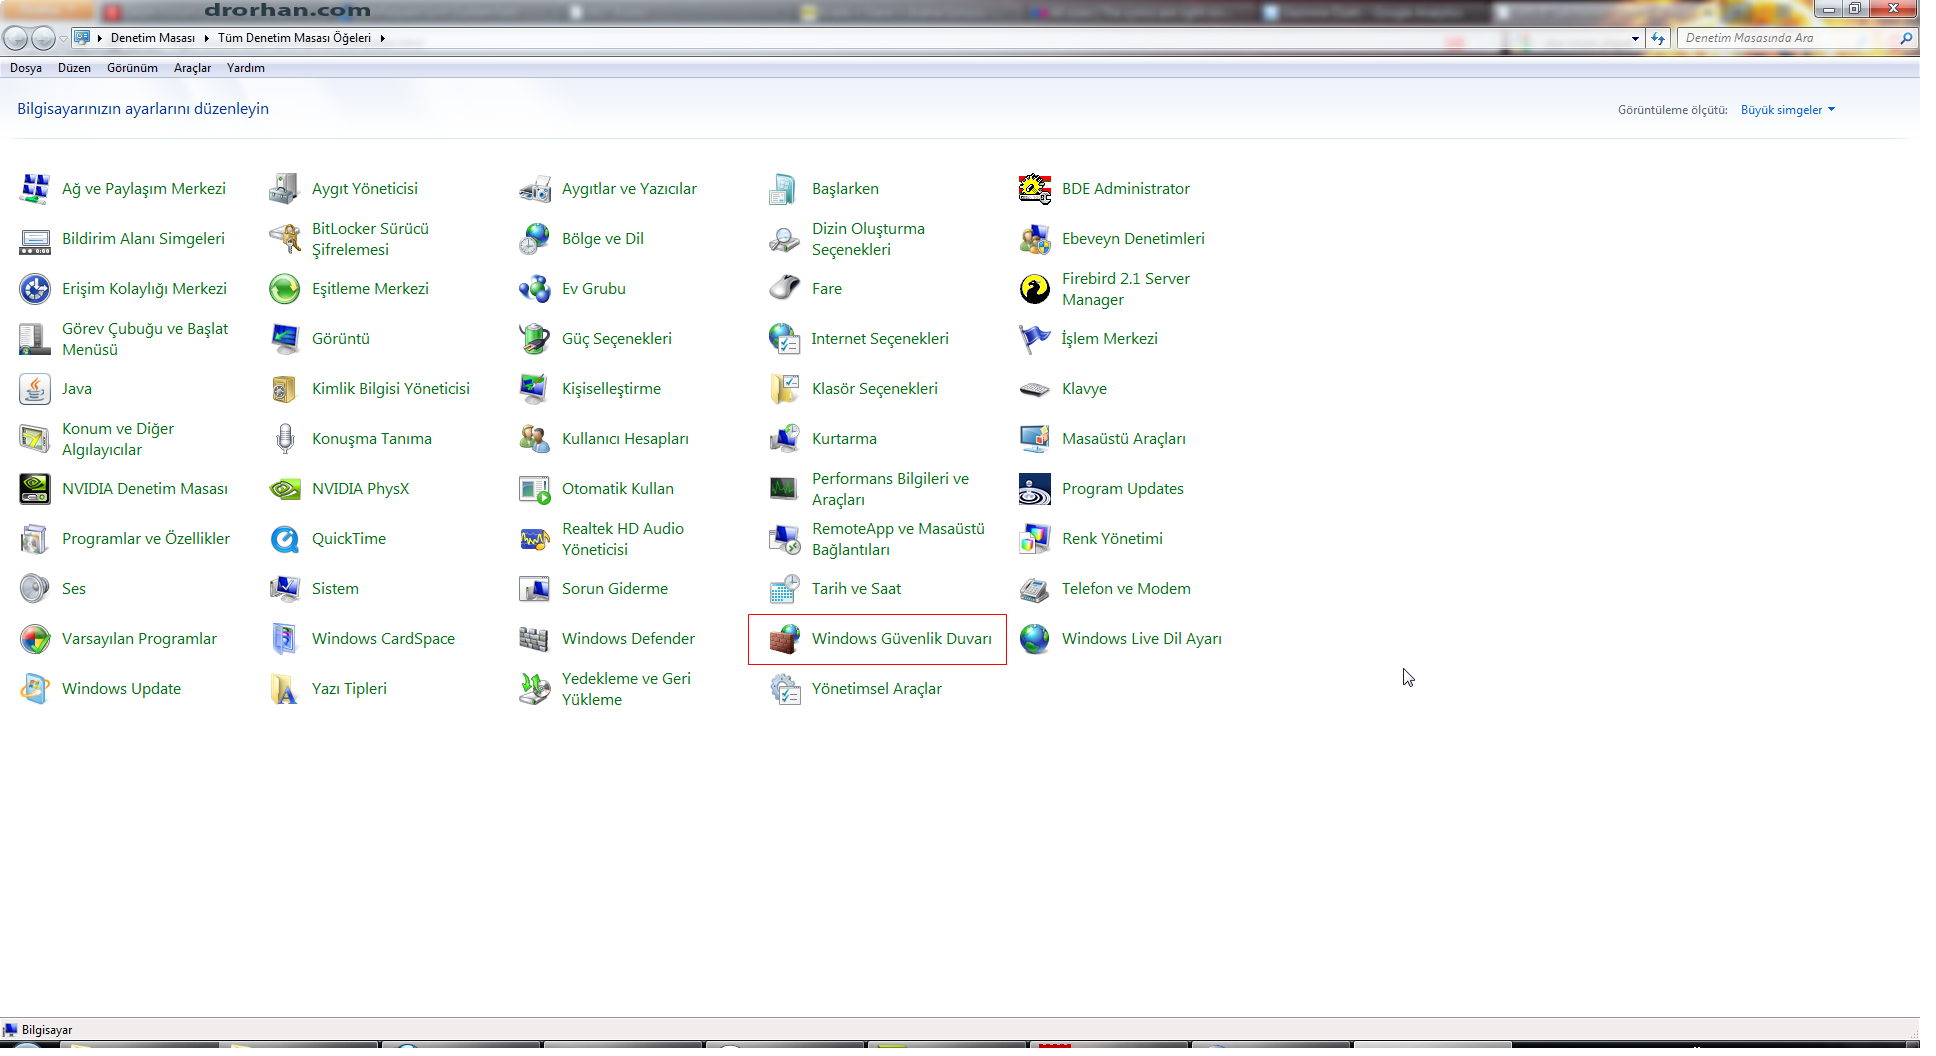This screenshot has height=1056, width=1936.
Task: Click the Internet Seçenekleri link
Action: pos(880,339)
